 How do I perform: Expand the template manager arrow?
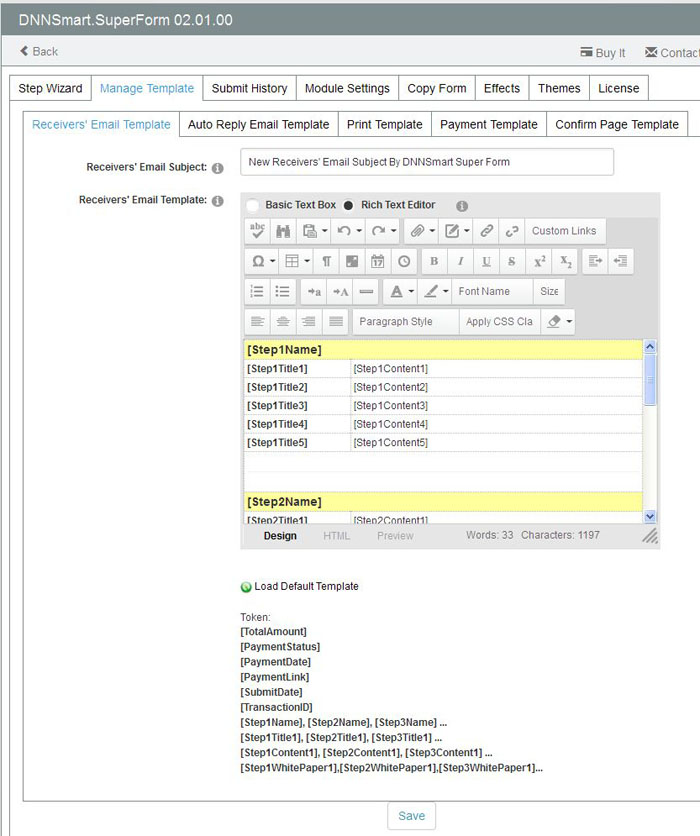[466, 231]
